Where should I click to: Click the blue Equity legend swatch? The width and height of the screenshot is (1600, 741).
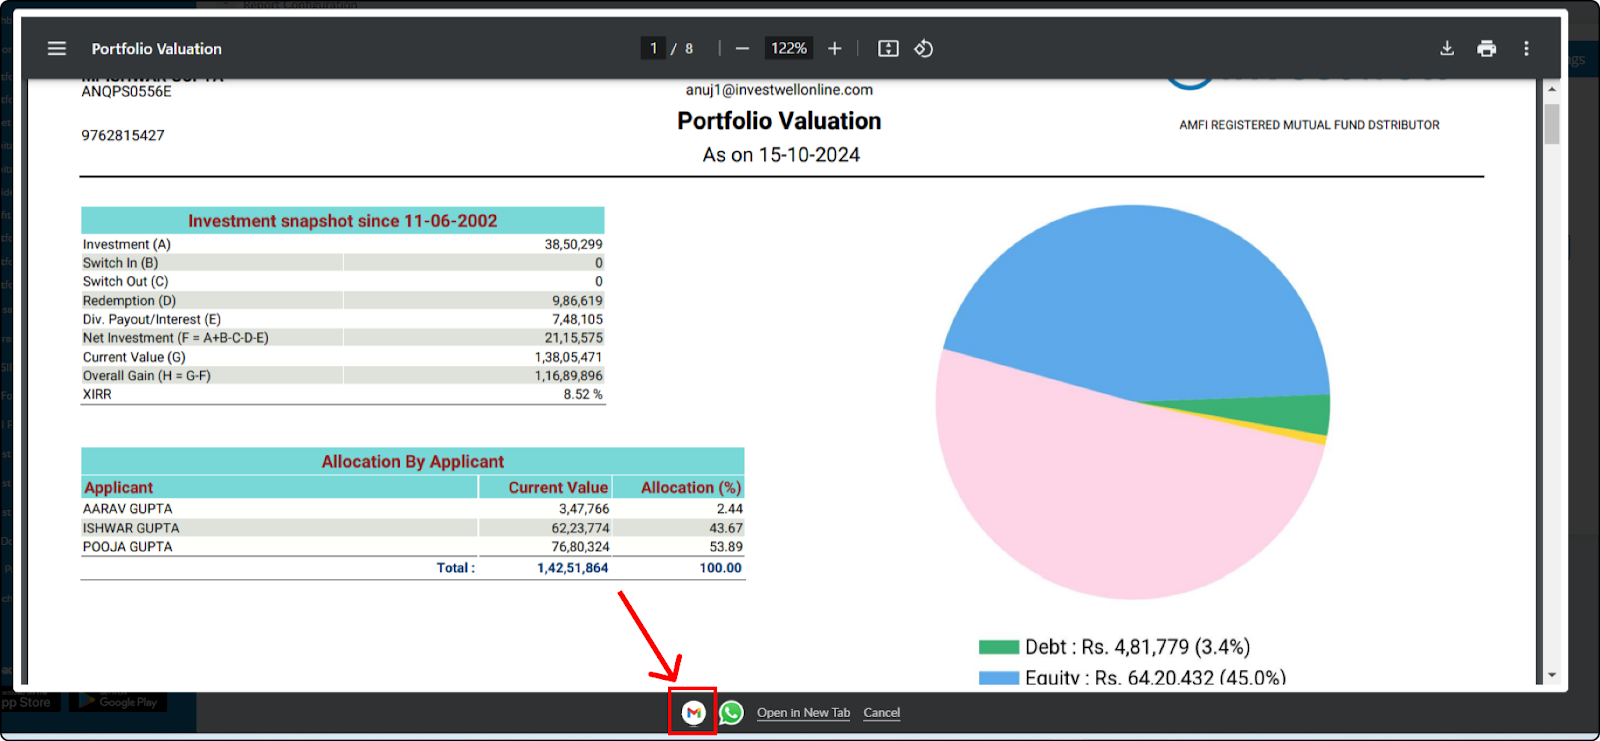pyautogui.click(x=998, y=678)
